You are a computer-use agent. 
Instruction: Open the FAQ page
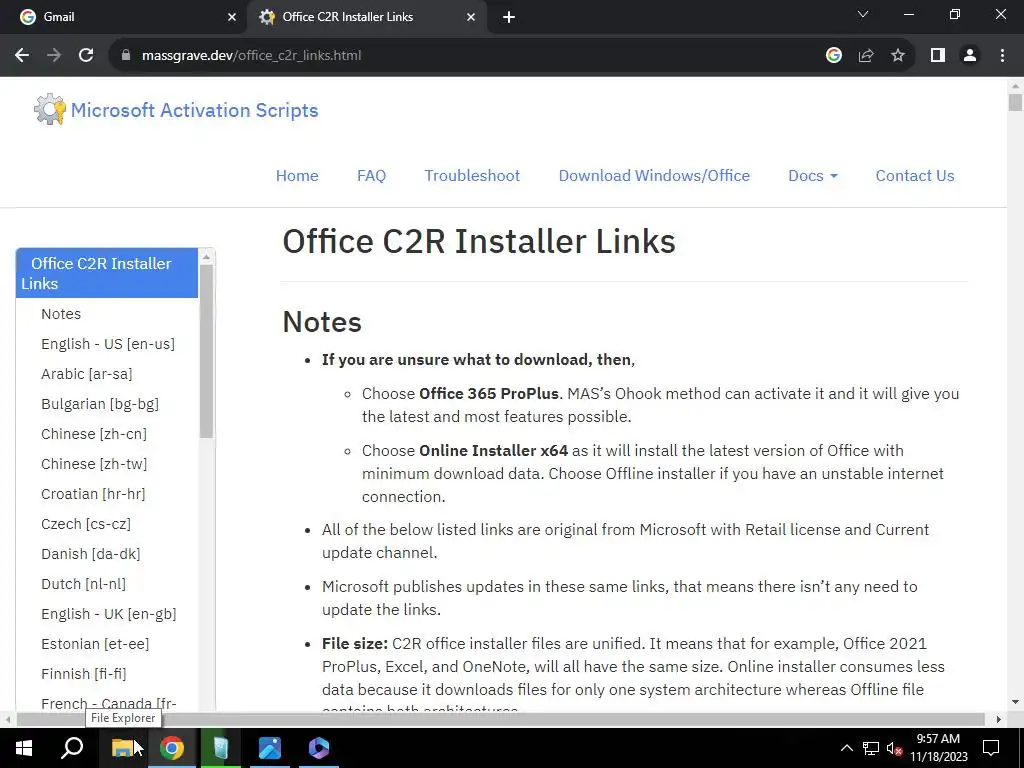(372, 176)
